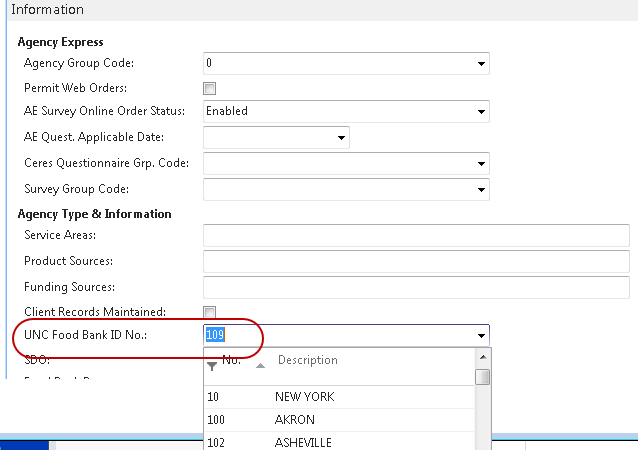Viewport: 638px width, 450px height.
Task: Toggle the Permit Web Orders checkbox
Action: pyautogui.click(x=210, y=88)
